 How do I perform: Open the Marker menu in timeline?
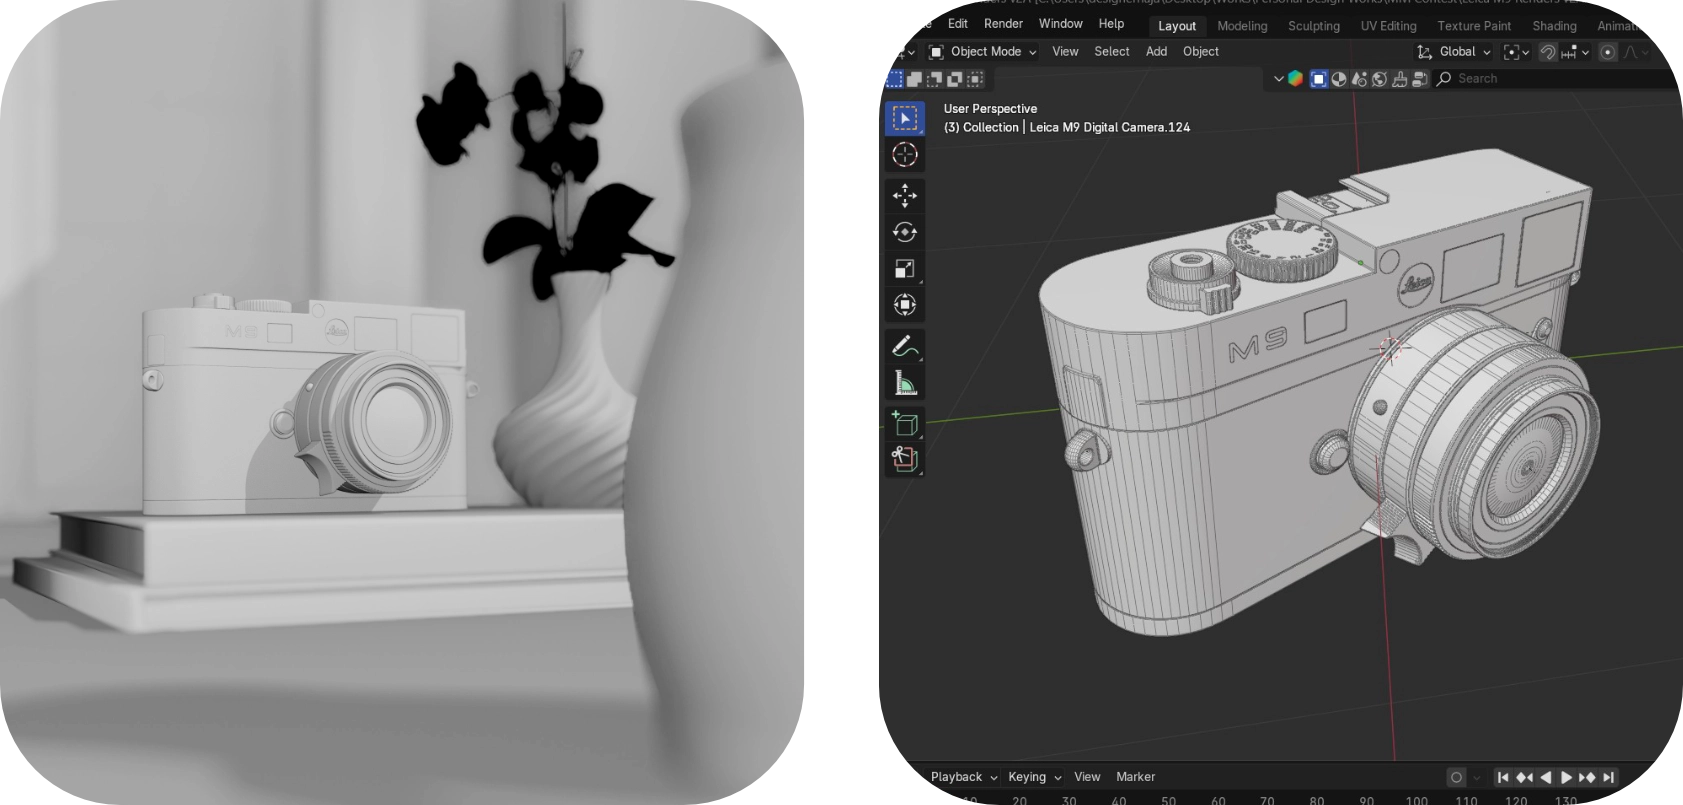pos(1135,777)
